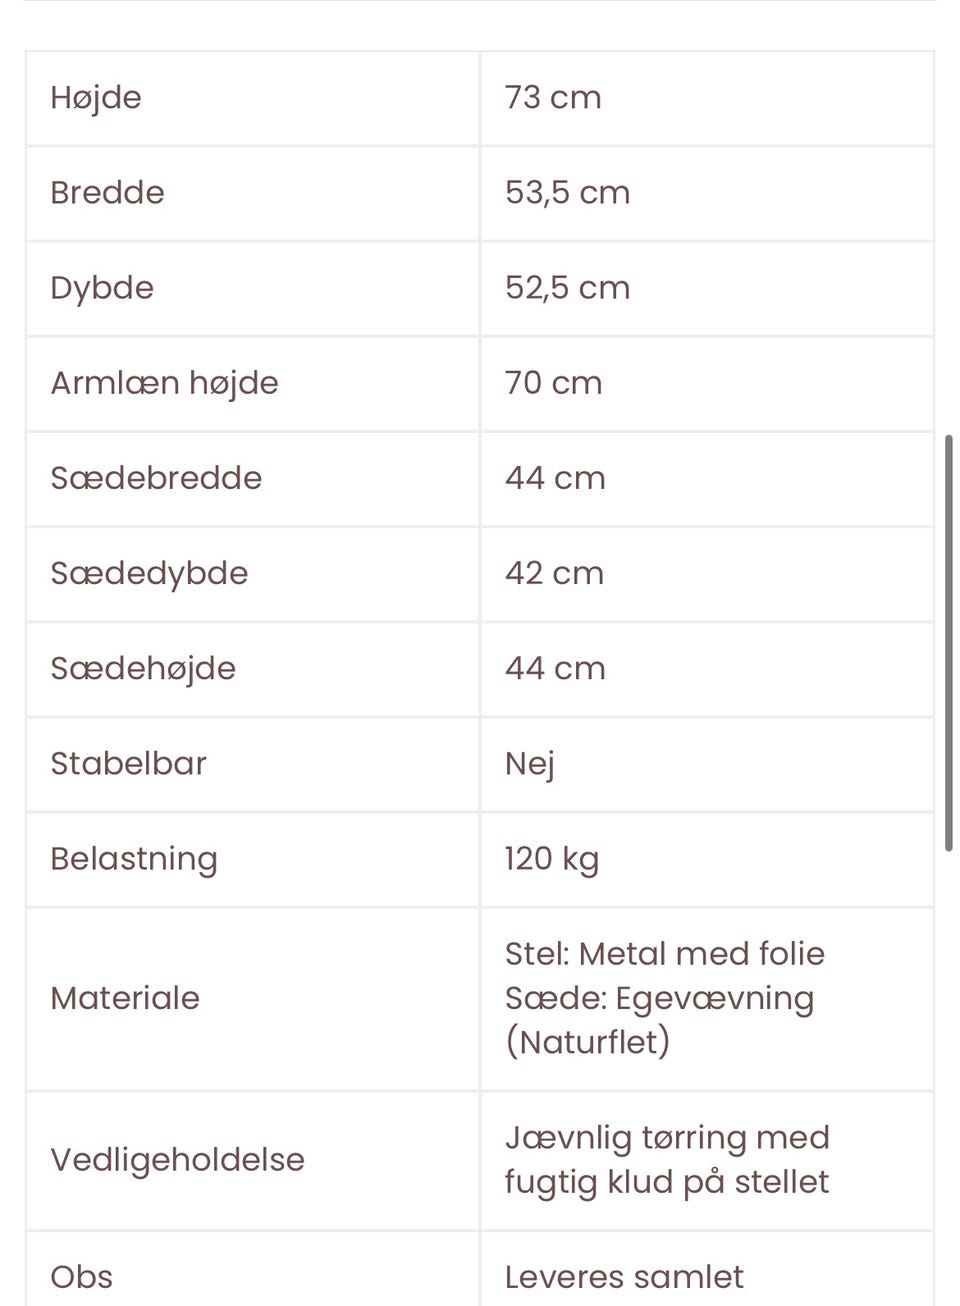Click the Materiale row label
960x1306 pixels.
coord(125,998)
